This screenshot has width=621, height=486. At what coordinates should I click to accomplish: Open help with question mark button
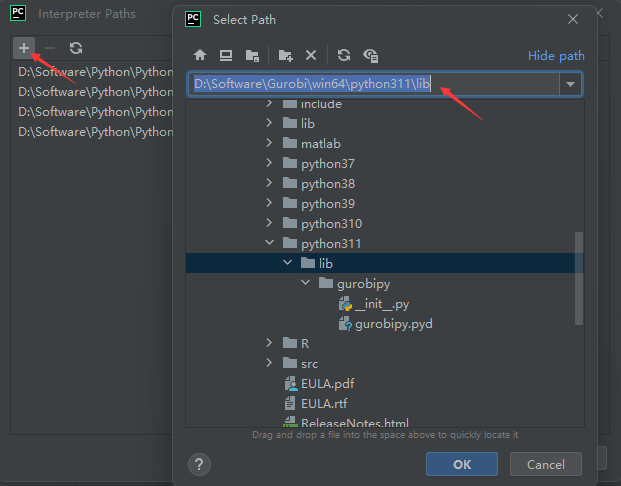point(199,464)
